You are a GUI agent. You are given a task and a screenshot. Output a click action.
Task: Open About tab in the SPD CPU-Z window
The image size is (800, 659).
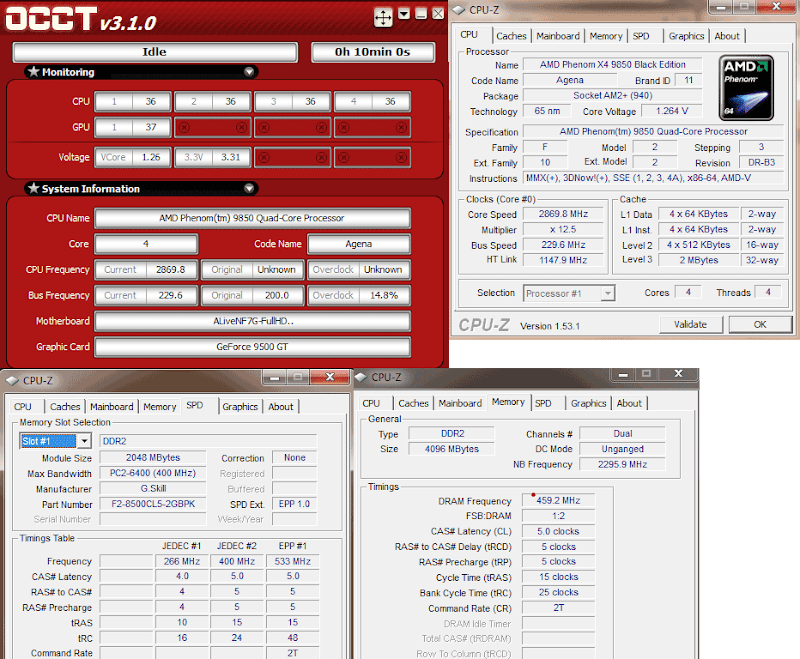click(x=281, y=407)
